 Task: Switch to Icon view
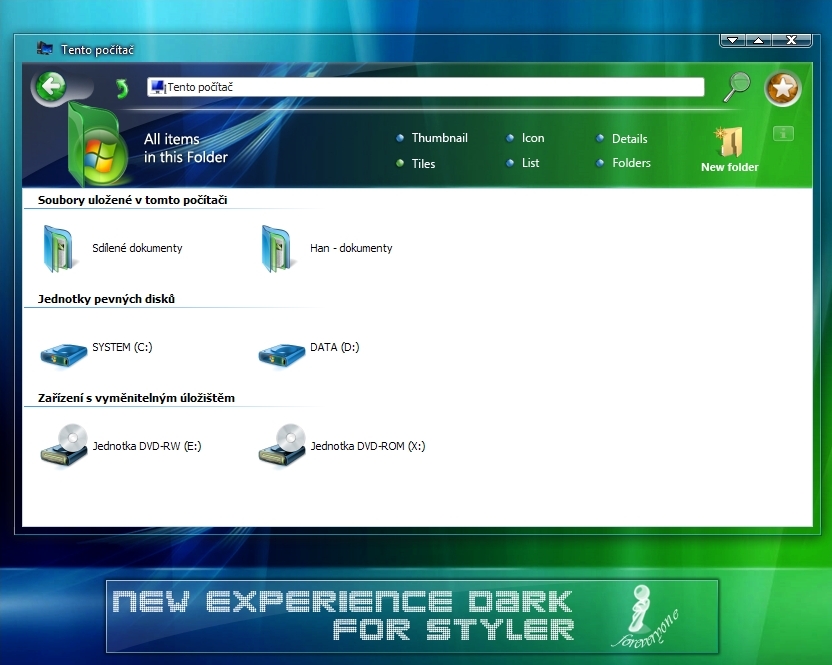click(525, 138)
